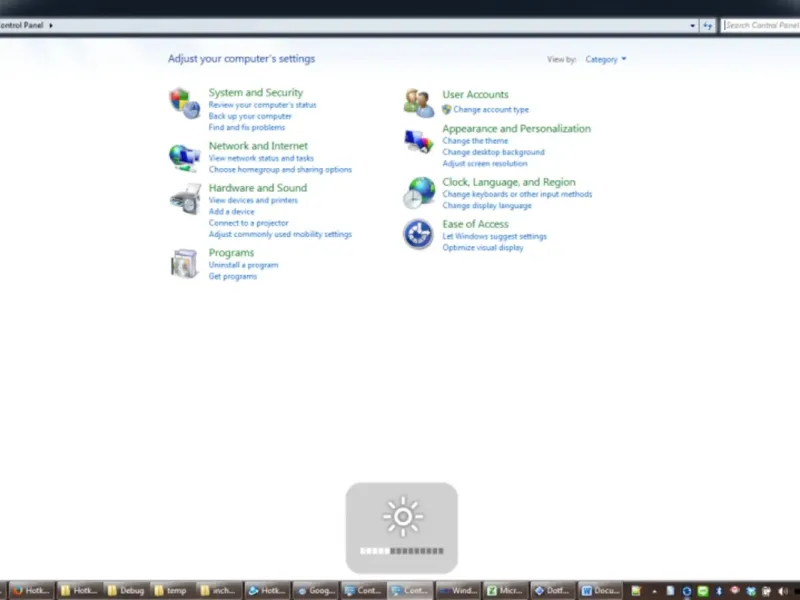Click Change the theme

click(475, 141)
